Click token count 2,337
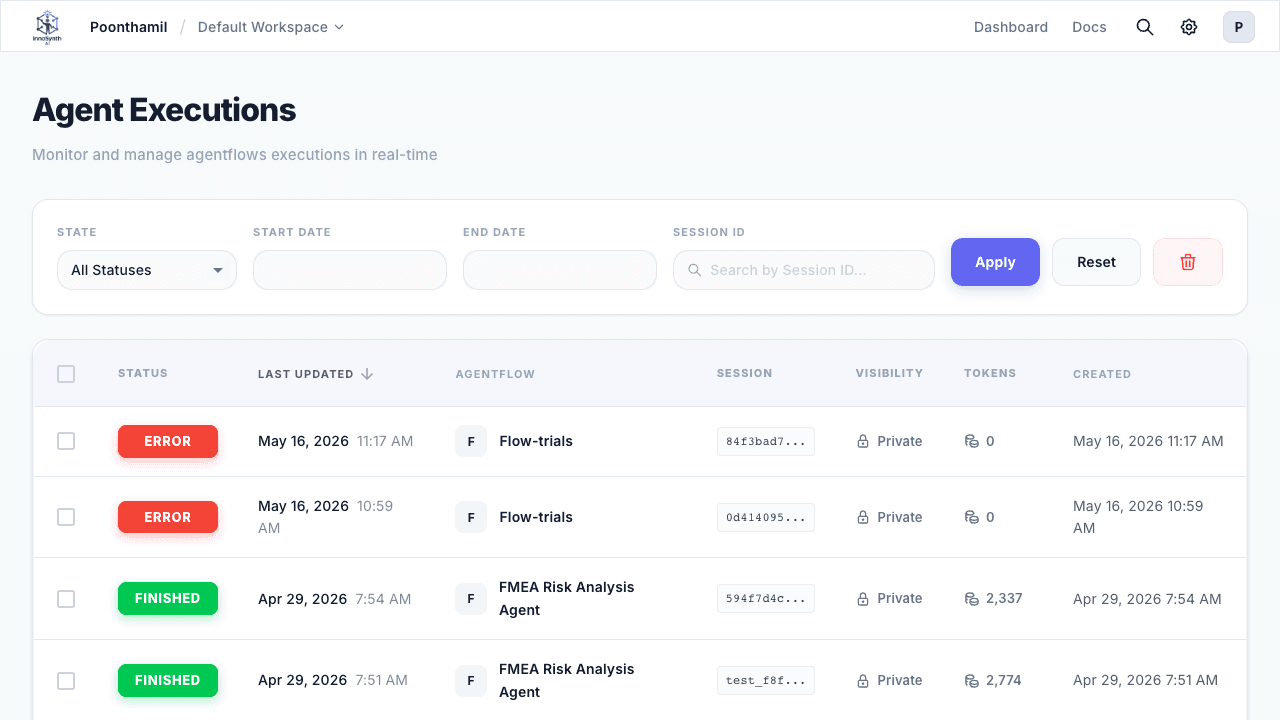 click(1004, 599)
